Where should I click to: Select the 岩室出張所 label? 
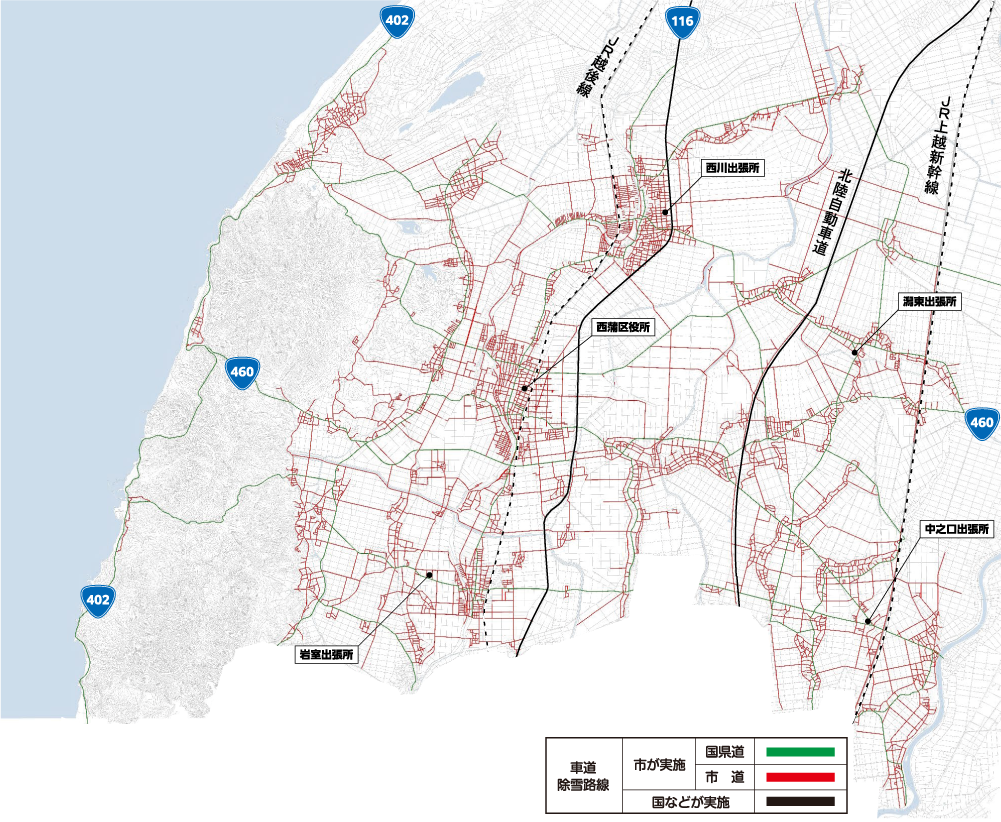[327, 655]
